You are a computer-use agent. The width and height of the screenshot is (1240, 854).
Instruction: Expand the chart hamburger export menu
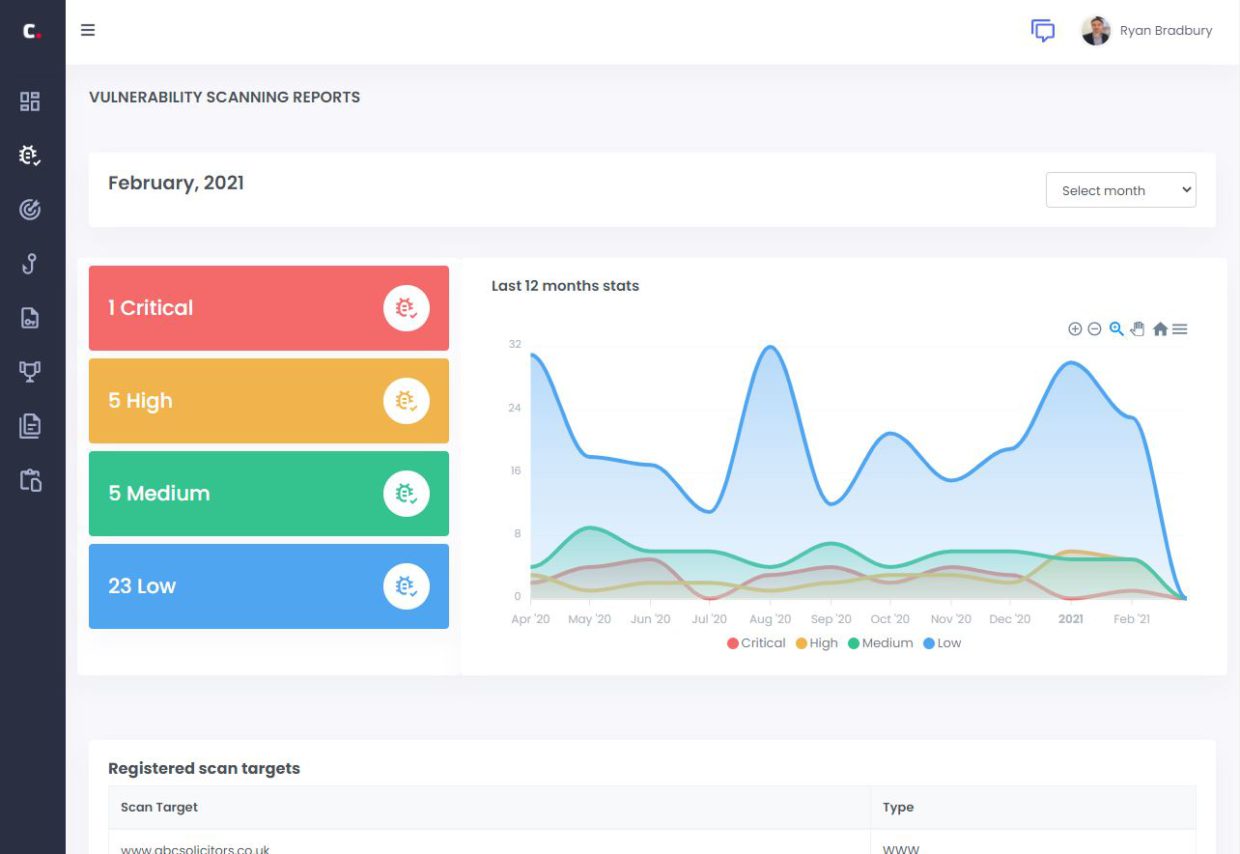point(1179,328)
